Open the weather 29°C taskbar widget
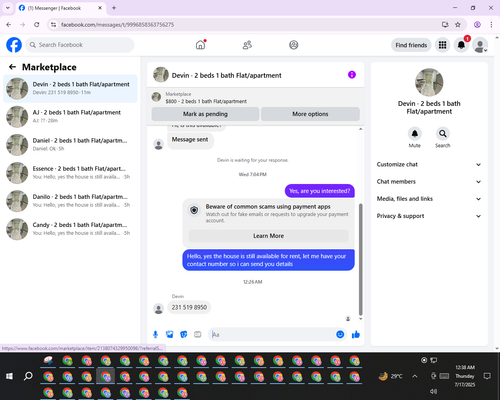The width and height of the screenshot is (500, 400). click(x=391, y=376)
